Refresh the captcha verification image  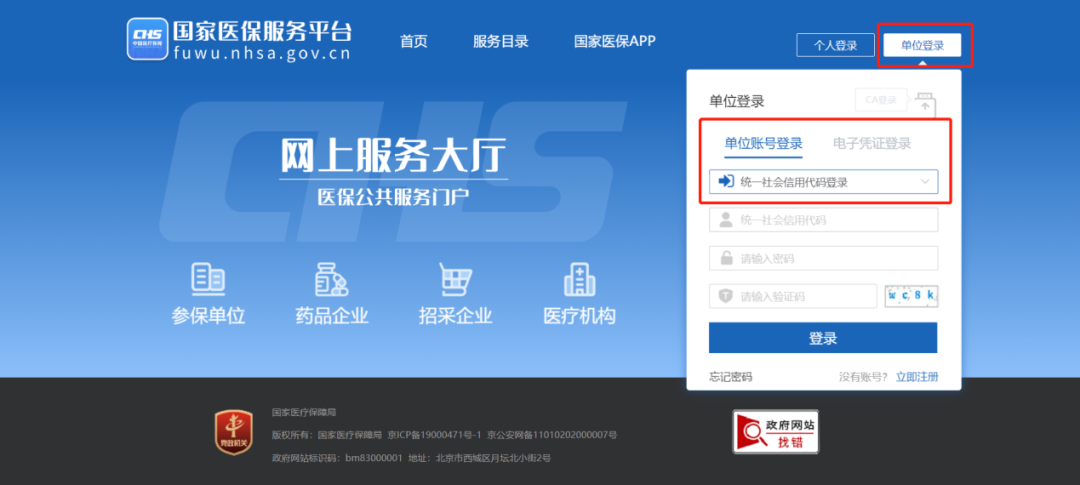pyautogui.click(x=910, y=296)
